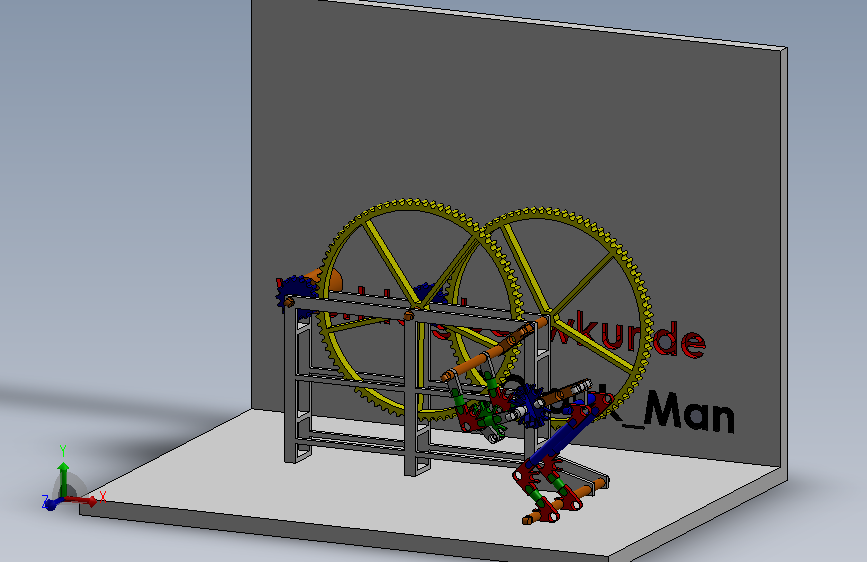Select the long blue leg link bar
Screen dimensions: 867x562
point(564,434)
